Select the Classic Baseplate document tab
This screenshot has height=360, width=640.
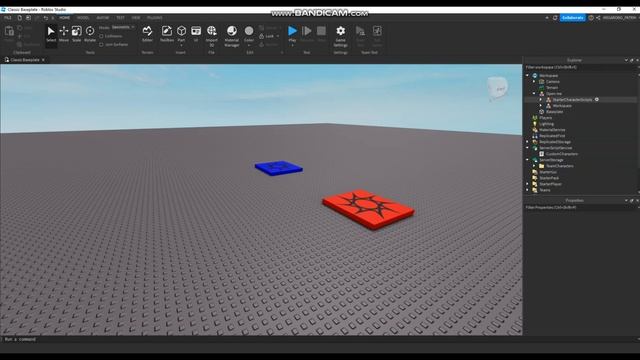[x=25, y=60]
